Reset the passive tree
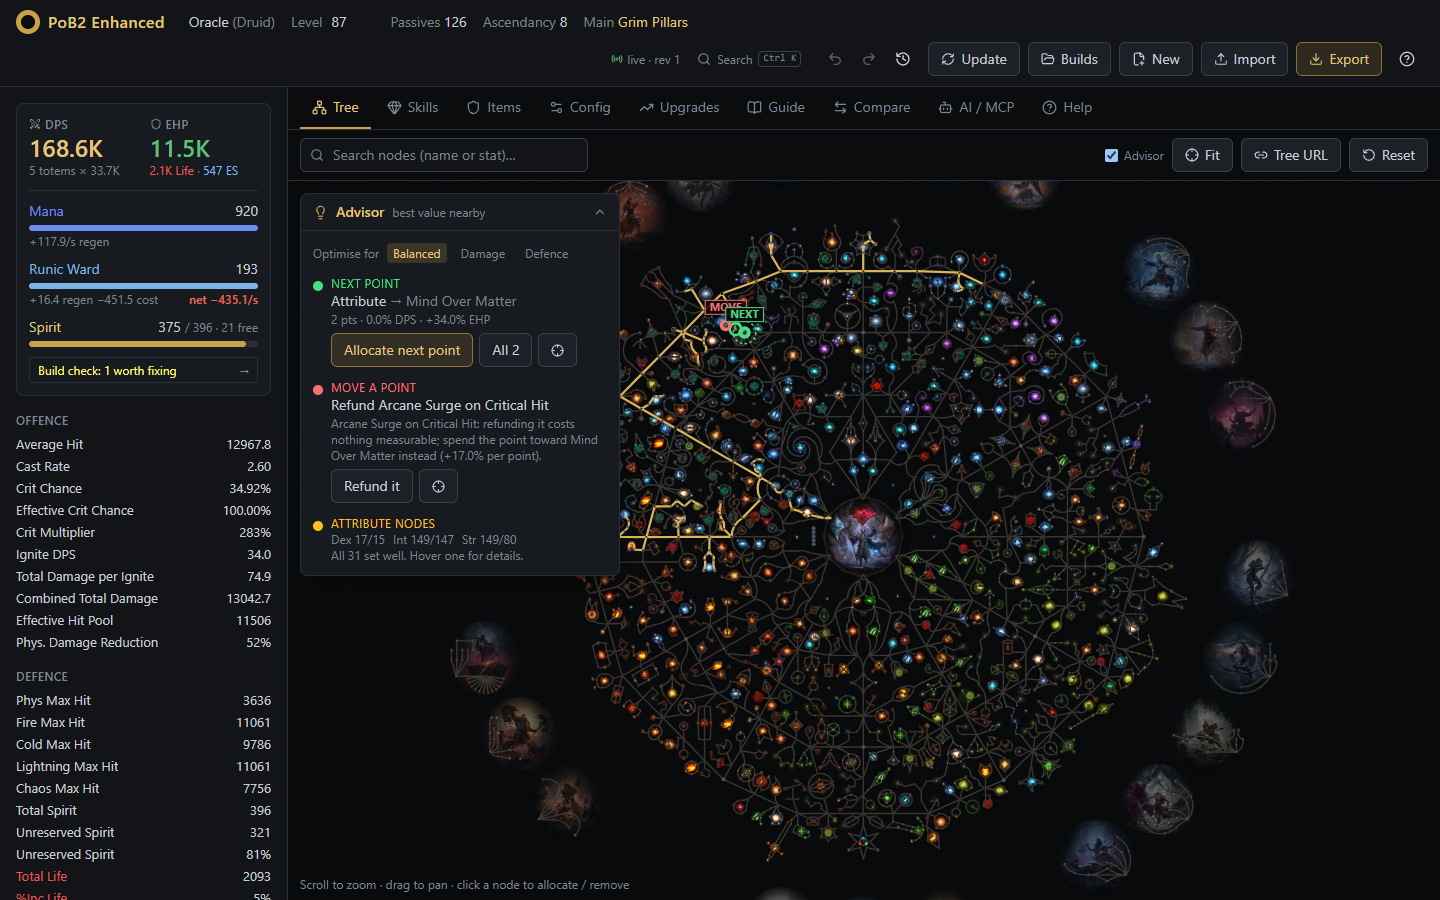 coord(1388,155)
